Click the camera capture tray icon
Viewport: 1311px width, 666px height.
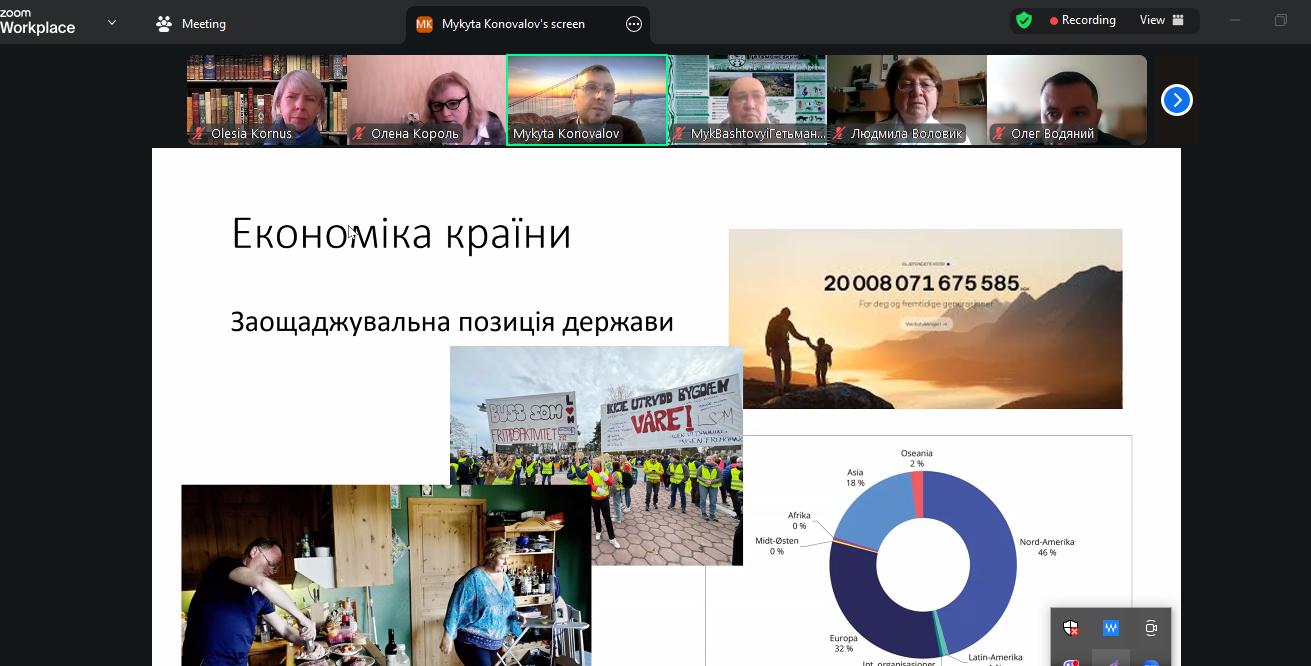pos(1151,628)
